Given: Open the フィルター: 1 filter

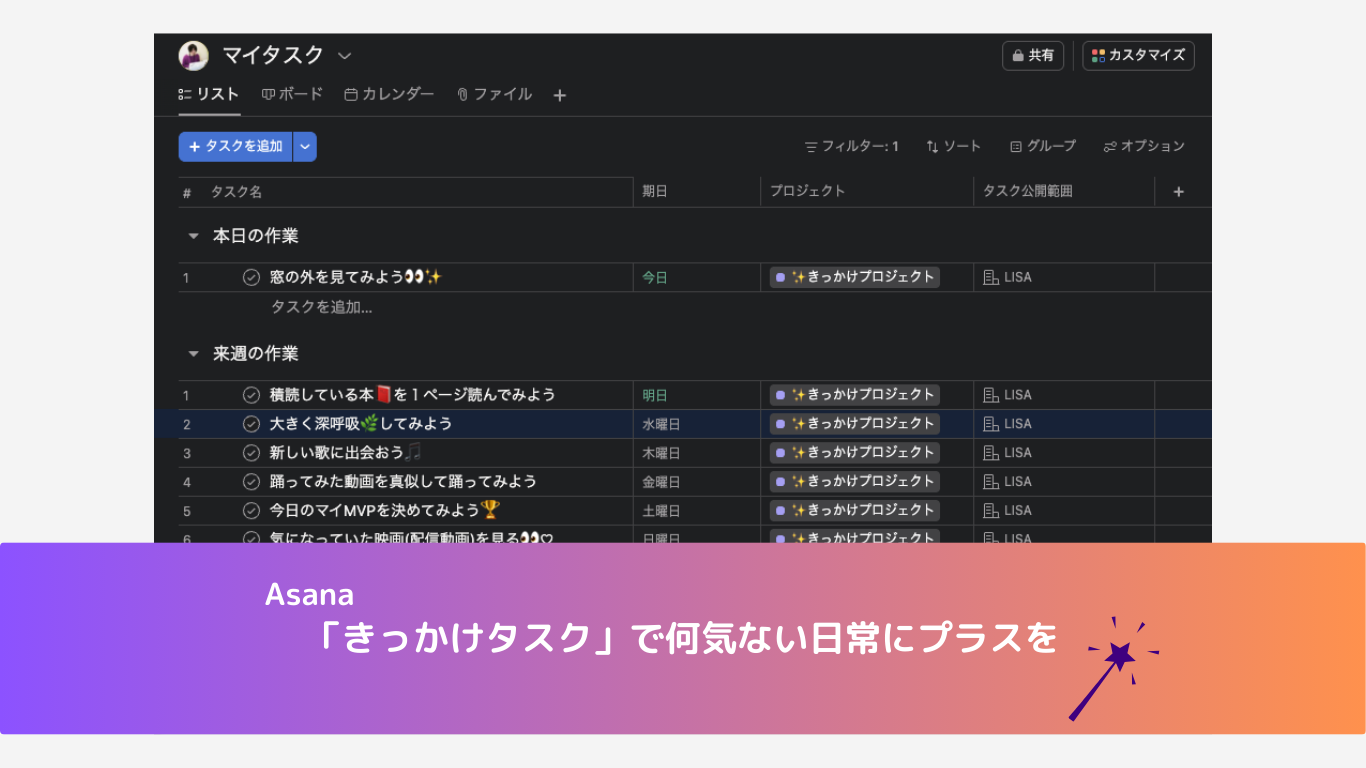Looking at the screenshot, I should (851, 146).
